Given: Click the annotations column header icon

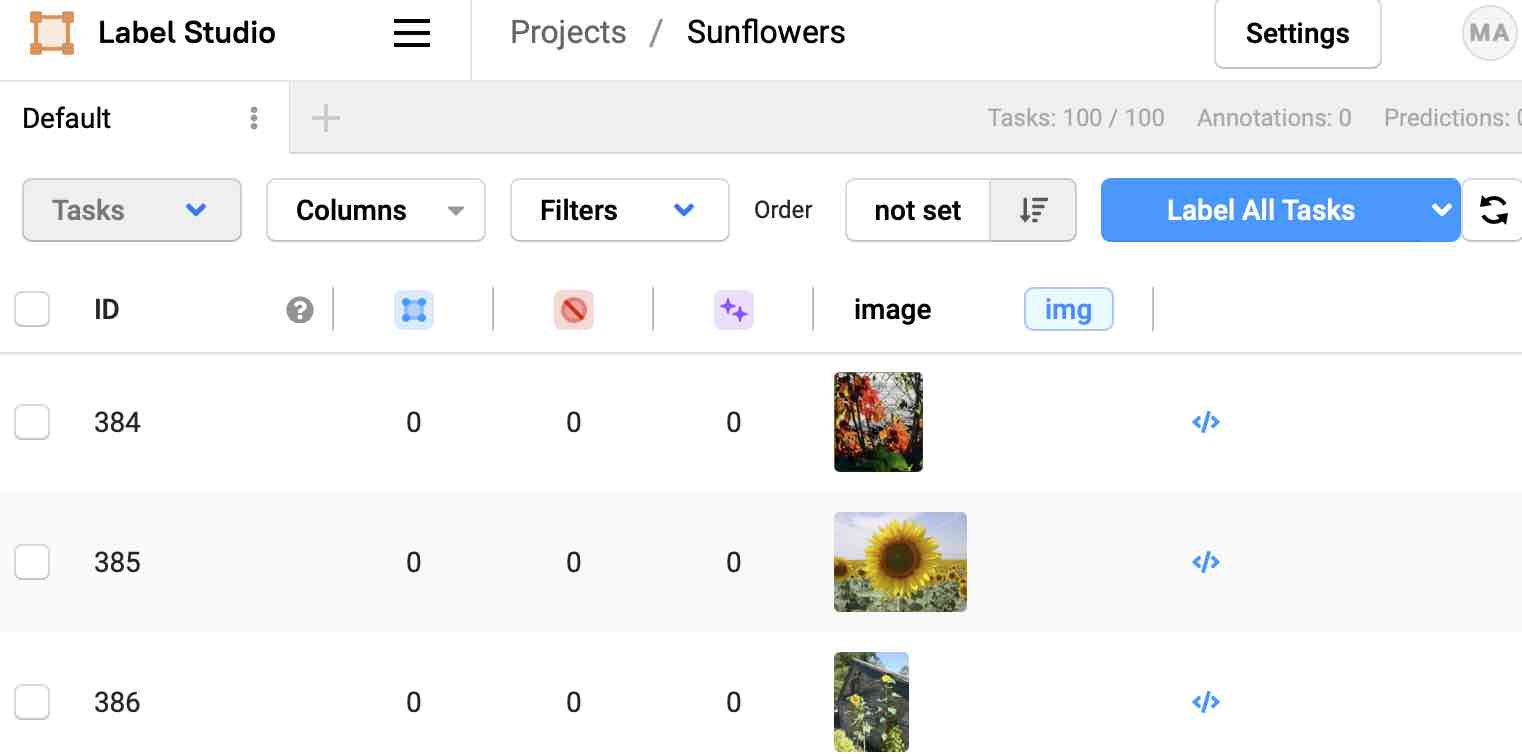Looking at the screenshot, I should click(413, 310).
